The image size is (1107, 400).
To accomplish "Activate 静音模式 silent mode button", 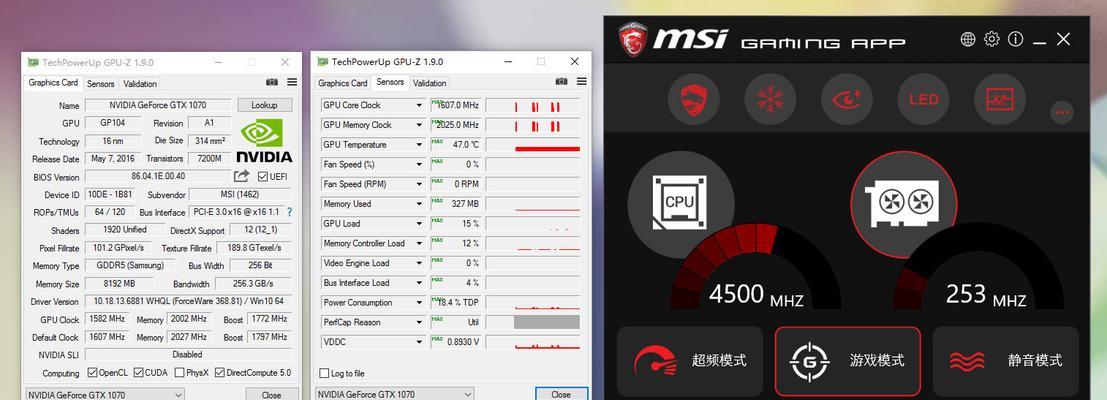I will click(x=1006, y=360).
